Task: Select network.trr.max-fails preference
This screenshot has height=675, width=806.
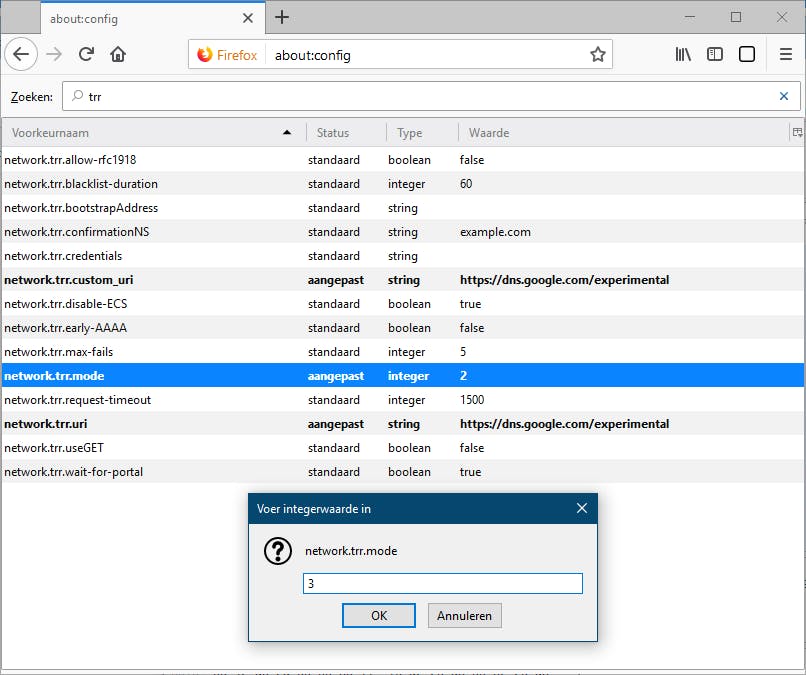Action: [403, 352]
